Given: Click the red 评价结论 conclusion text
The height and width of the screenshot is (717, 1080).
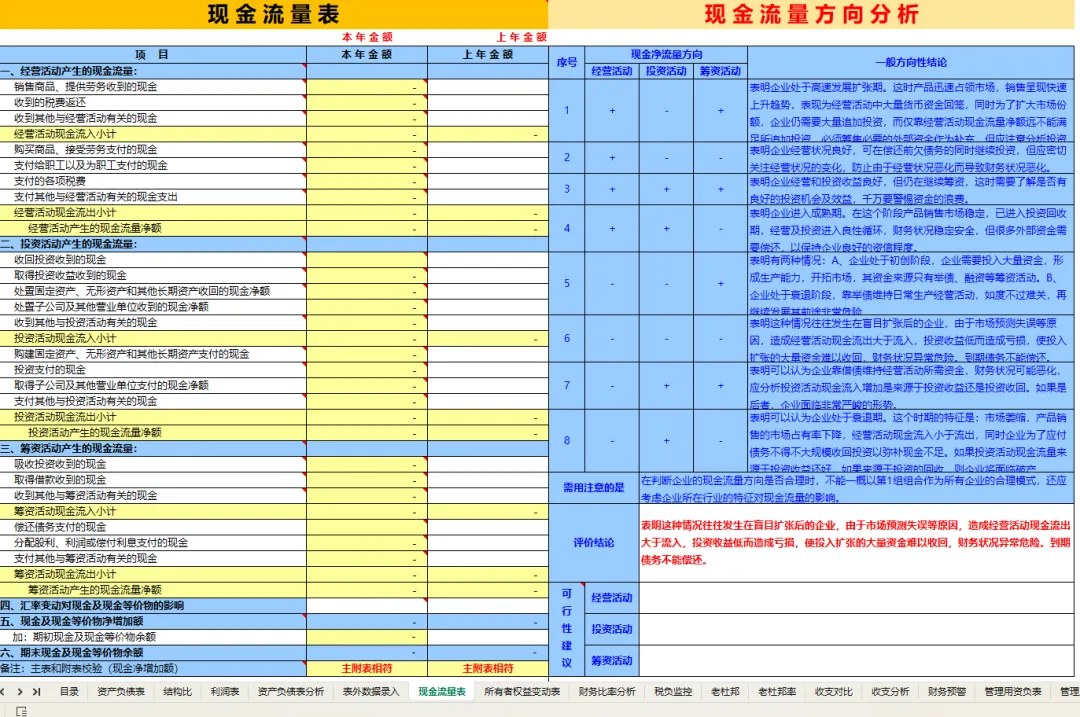Looking at the screenshot, I should point(855,543).
